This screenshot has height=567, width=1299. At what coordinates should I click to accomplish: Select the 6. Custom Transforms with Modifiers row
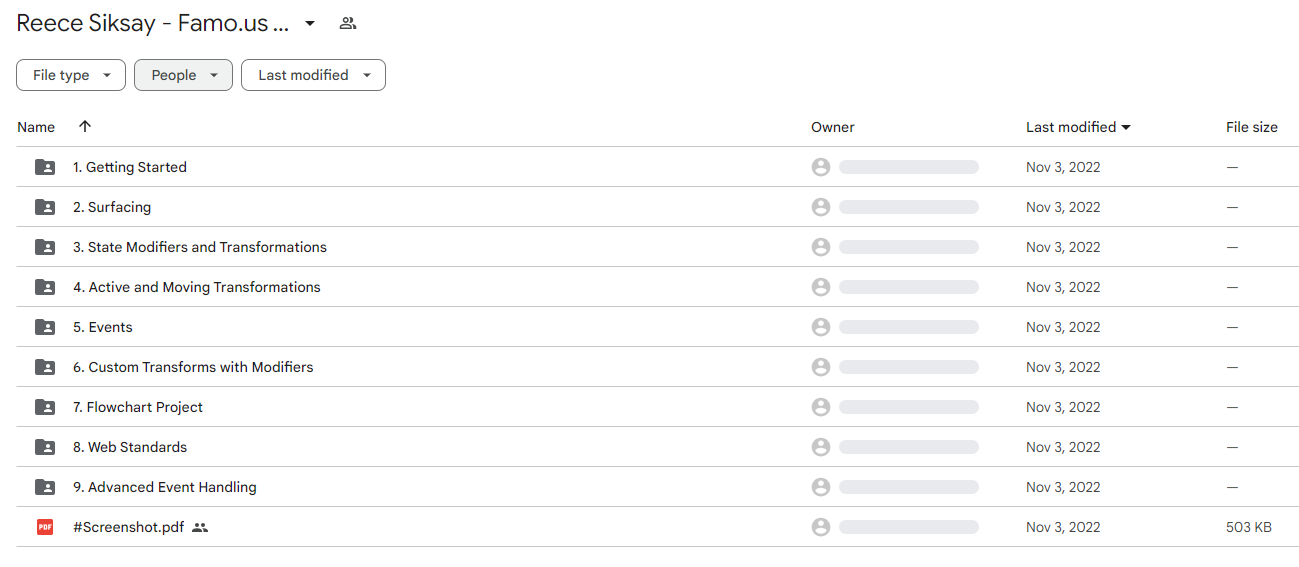657,367
